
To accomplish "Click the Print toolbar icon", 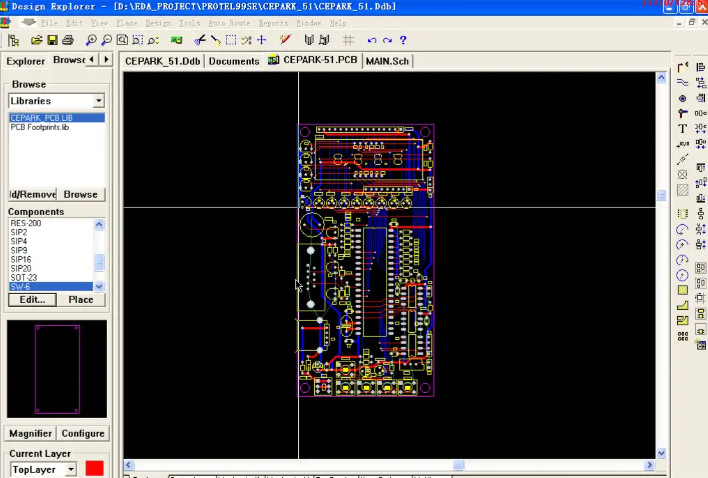I will click(68, 40).
